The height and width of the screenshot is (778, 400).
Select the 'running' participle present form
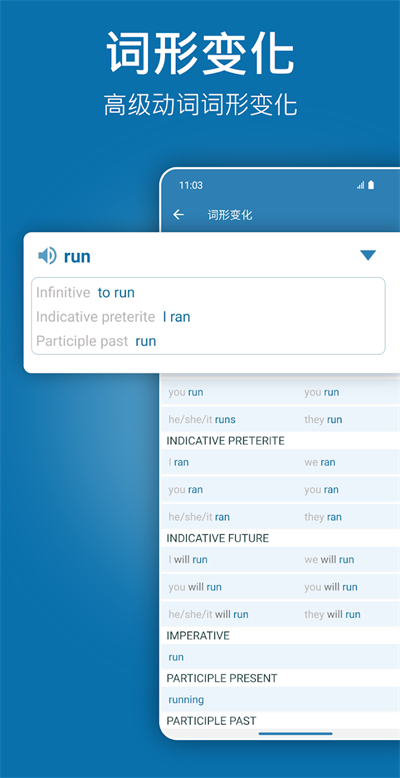pyautogui.click(x=186, y=700)
